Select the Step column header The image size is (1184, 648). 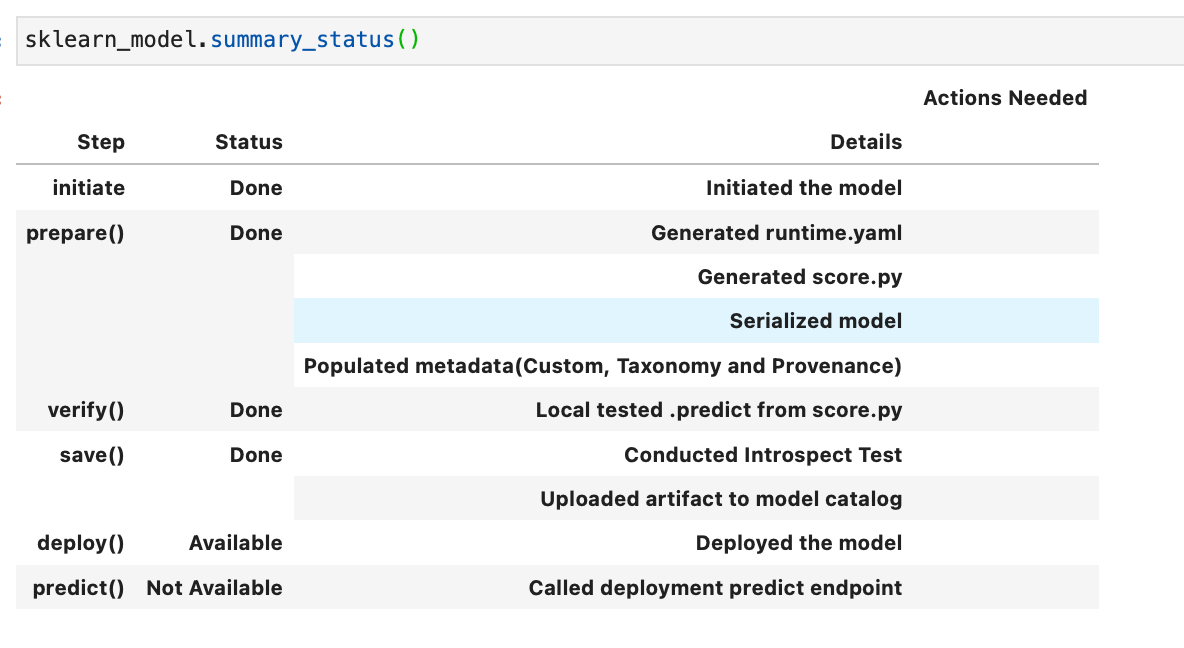pos(100,142)
